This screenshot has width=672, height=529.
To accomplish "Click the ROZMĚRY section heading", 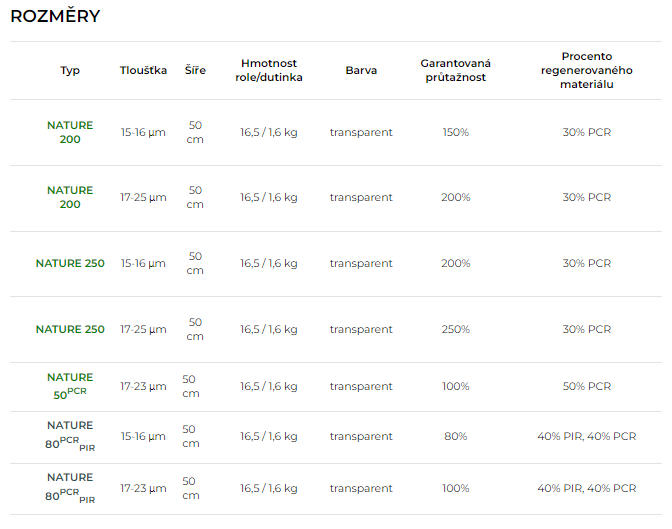I will (x=55, y=17).
